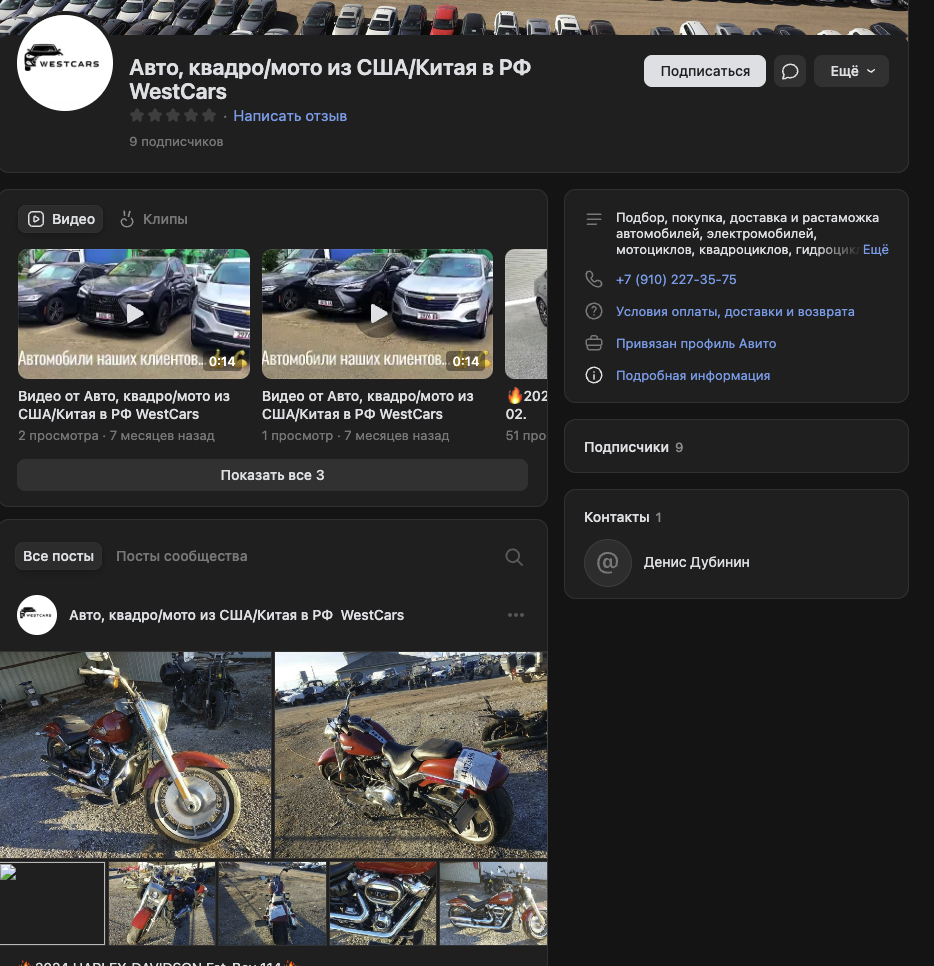The width and height of the screenshot is (934, 966).
Task: Play the first video of clients' cars
Action: [134, 314]
